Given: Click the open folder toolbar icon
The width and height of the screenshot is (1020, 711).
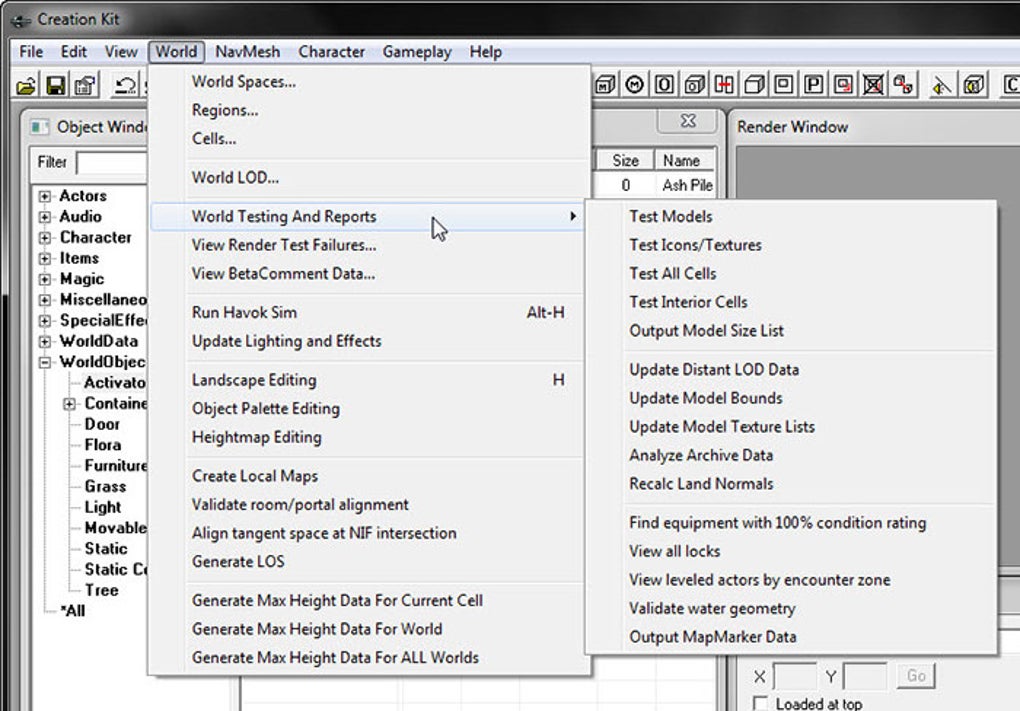Looking at the screenshot, I should [27, 86].
